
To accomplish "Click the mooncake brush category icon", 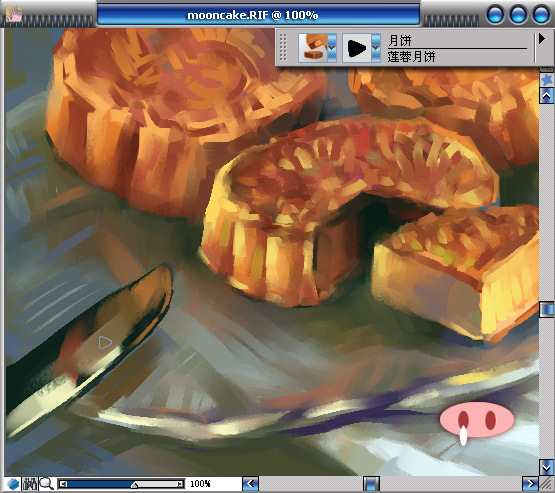I will [313, 48].
